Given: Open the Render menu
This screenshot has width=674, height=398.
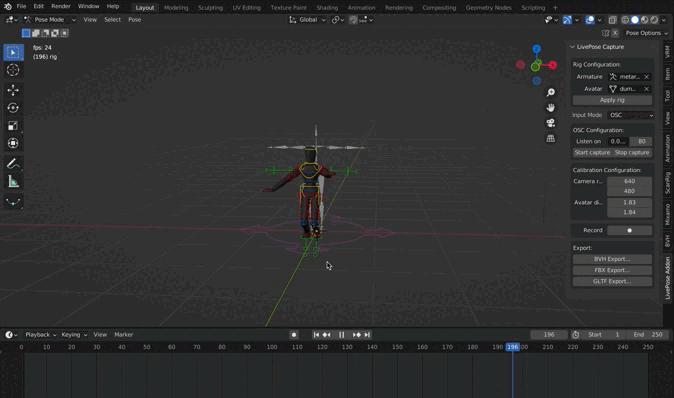Looking at the screenshot, I should point(61,6).
